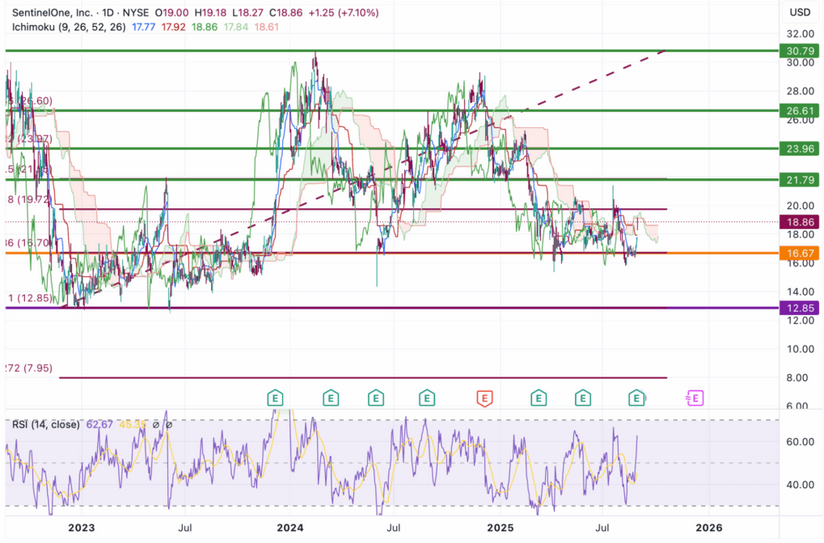824x543 pixels.
Task: Open the USD currency selector
Action: pos(799,12)
